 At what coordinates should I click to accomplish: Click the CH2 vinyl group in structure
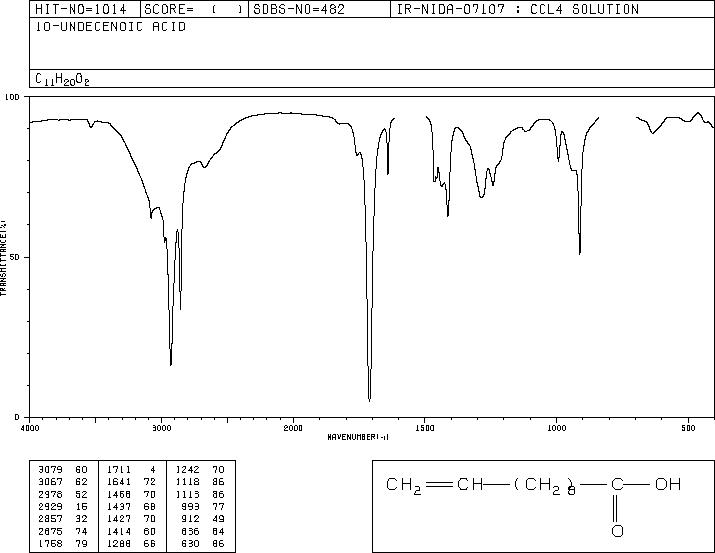404,486
